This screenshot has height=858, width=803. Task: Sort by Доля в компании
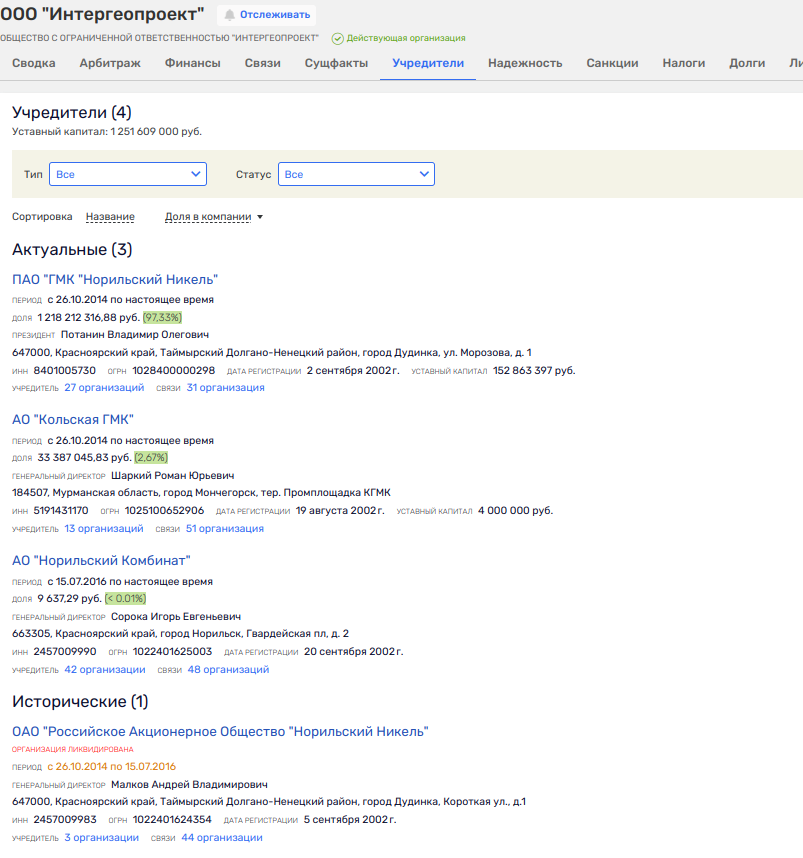208,217
